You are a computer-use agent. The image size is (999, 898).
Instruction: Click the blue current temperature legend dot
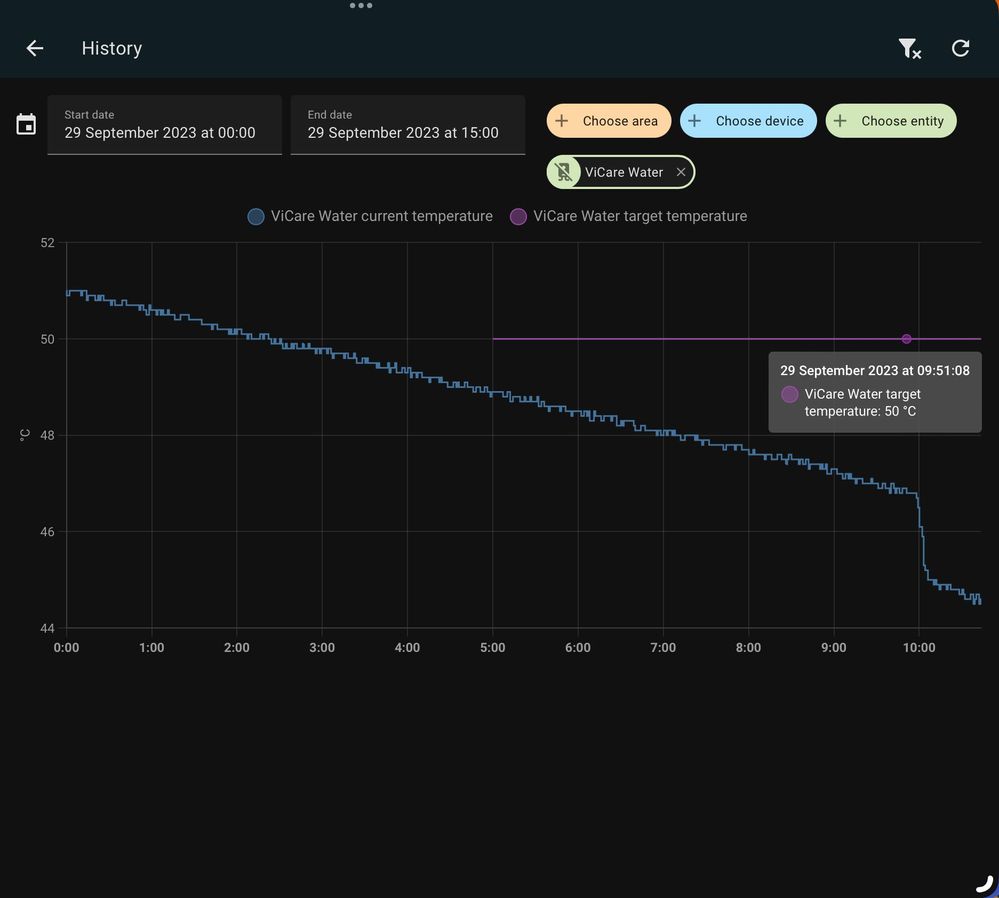click(256, 217)
